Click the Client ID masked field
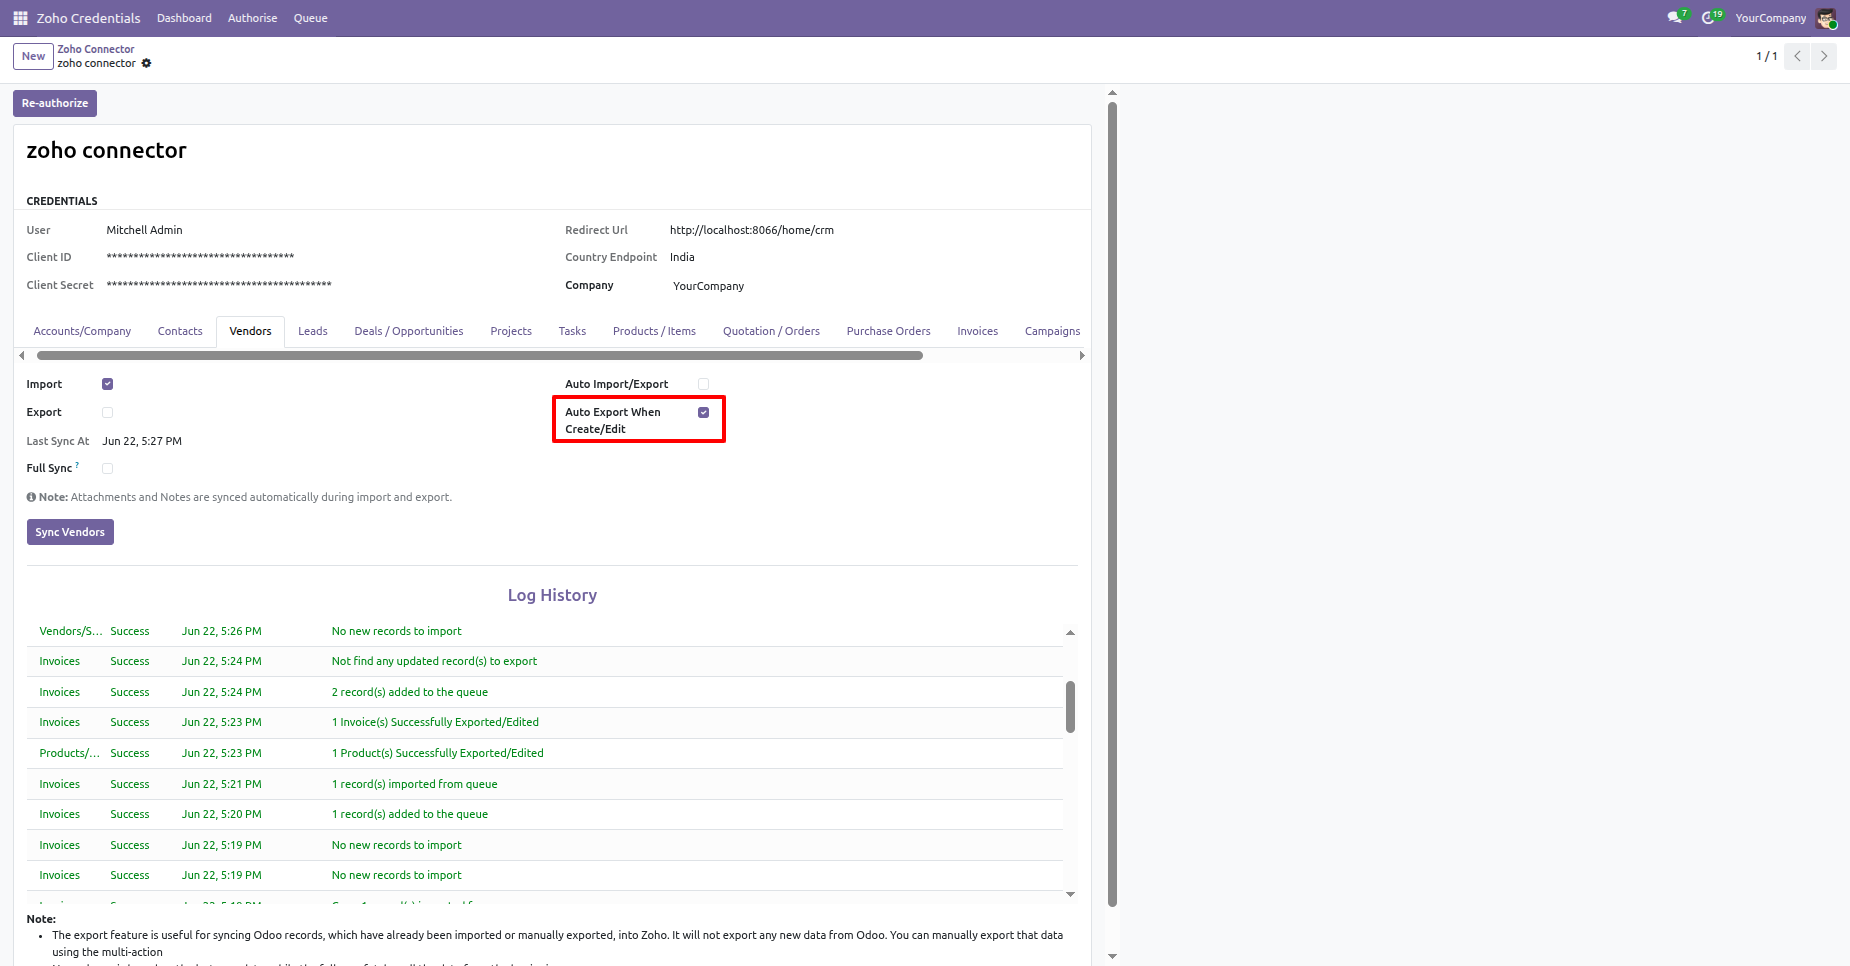This screenshot has width=1850, height=966. click(200, 257)
